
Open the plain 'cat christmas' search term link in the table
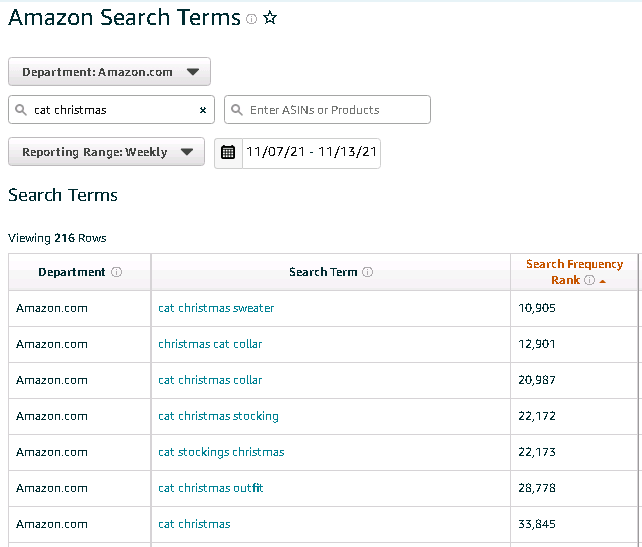point(194,524)
